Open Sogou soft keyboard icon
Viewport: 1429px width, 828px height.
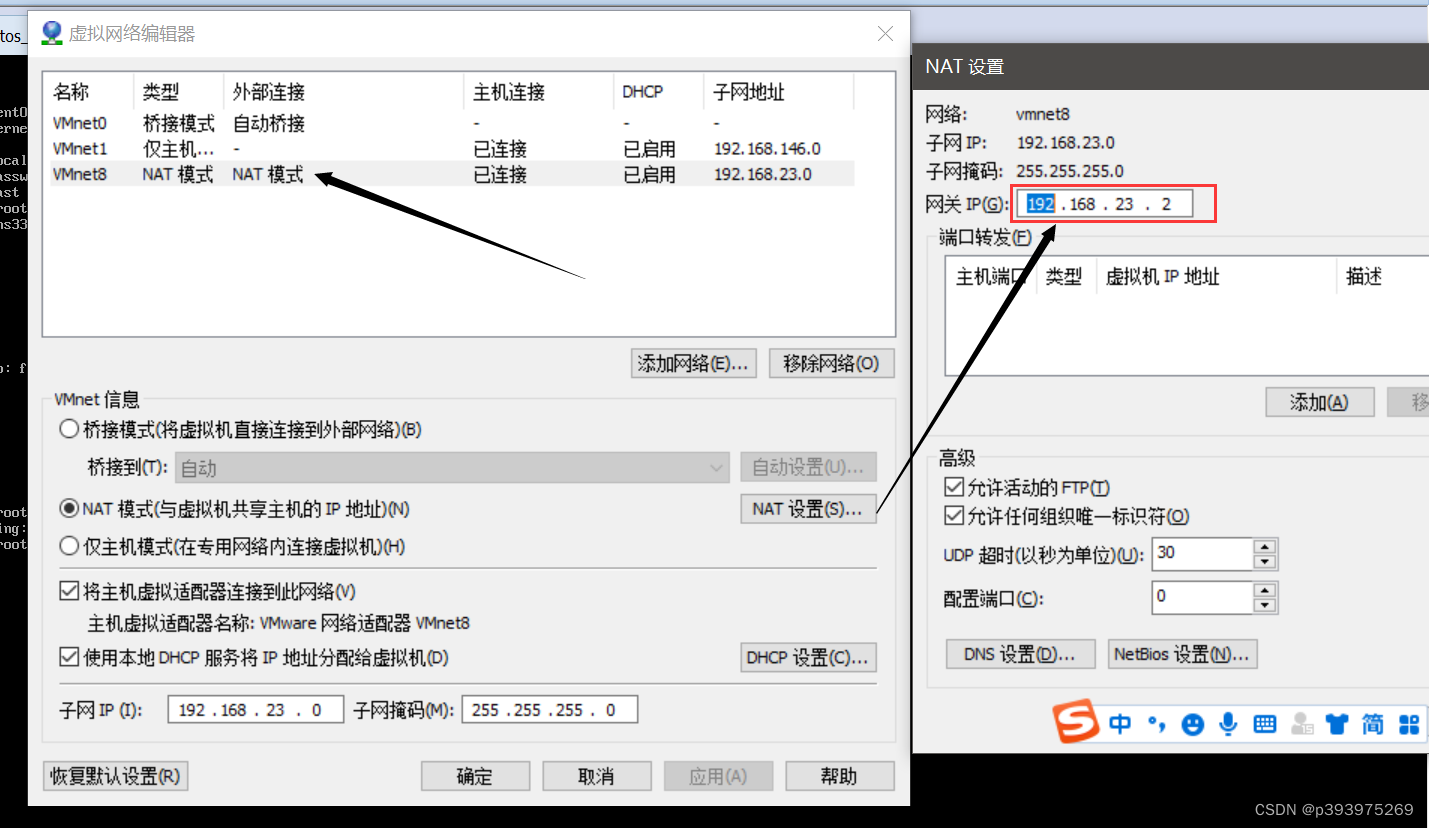1265,724
